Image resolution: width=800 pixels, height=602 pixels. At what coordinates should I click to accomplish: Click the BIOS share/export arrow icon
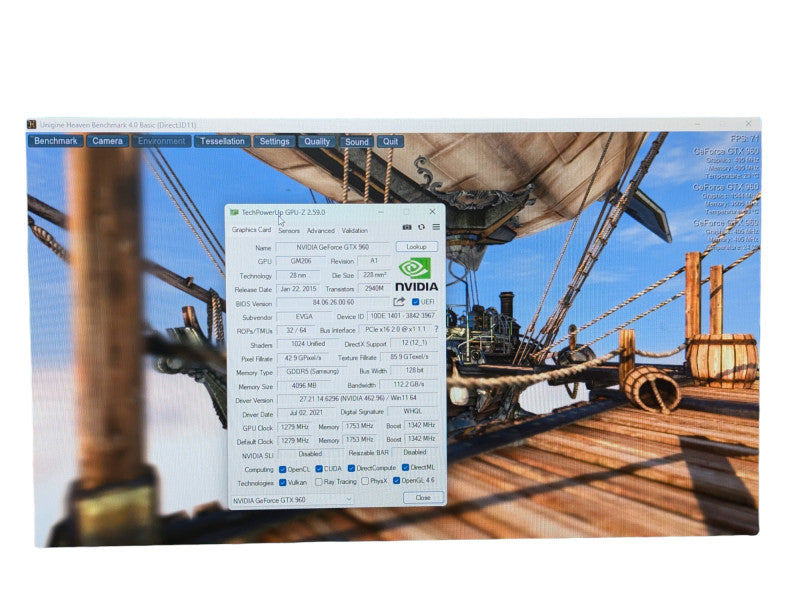[399, 302]
